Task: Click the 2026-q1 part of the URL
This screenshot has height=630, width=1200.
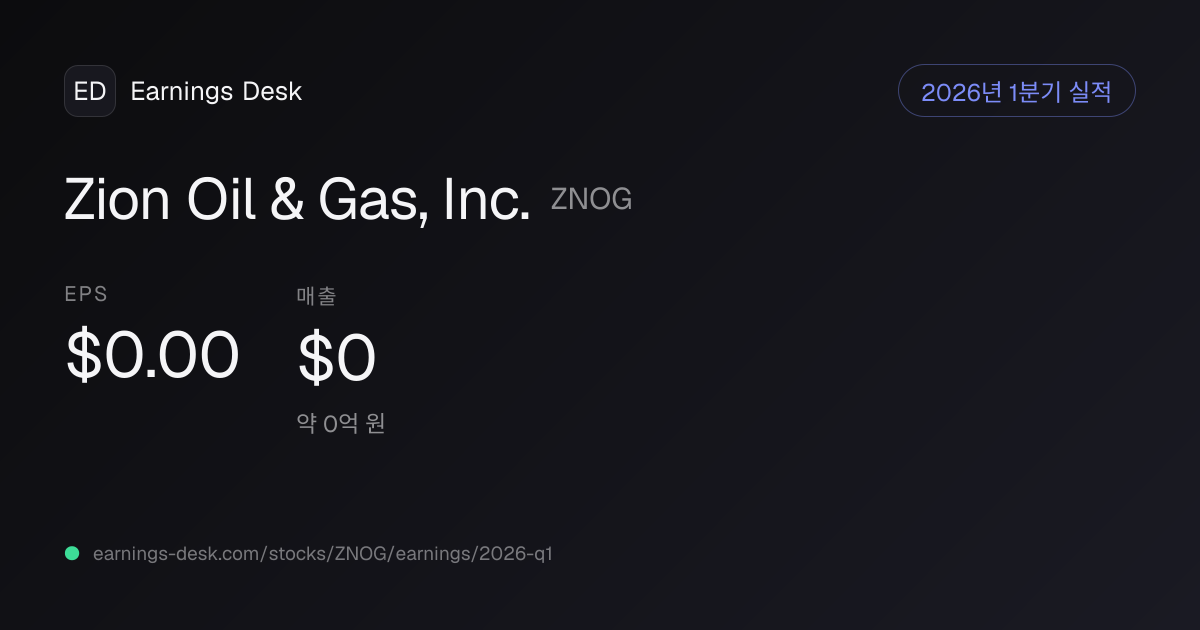Action: [518, 553]
